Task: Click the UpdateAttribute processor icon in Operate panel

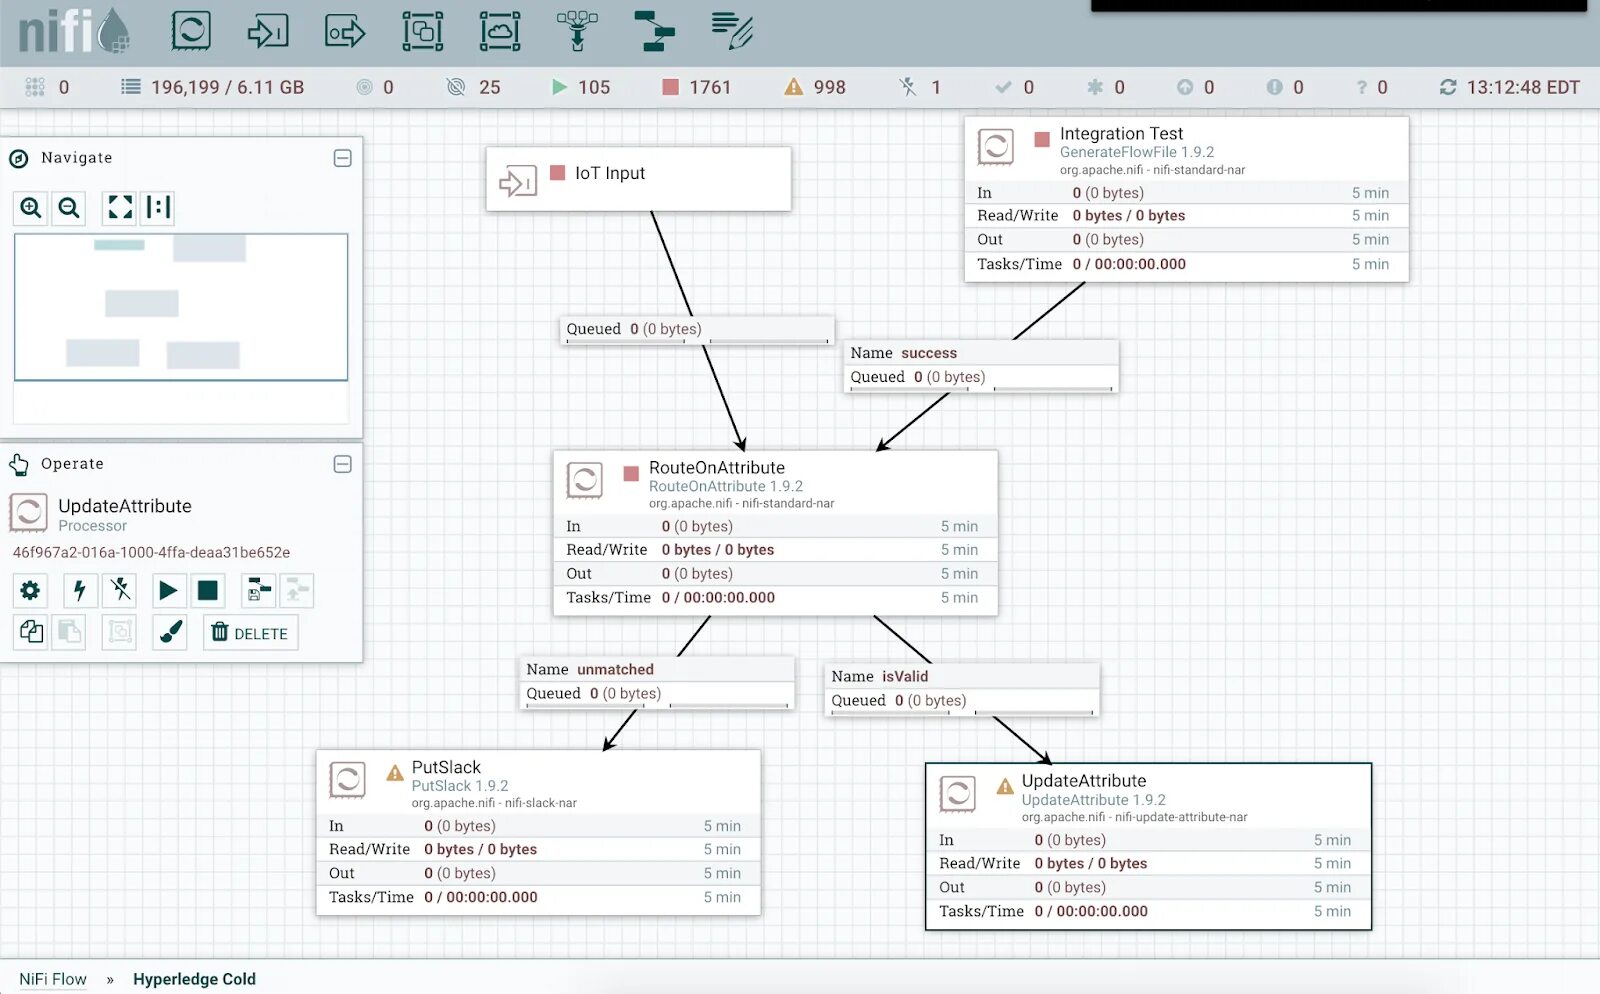Action: coord(28,513)
